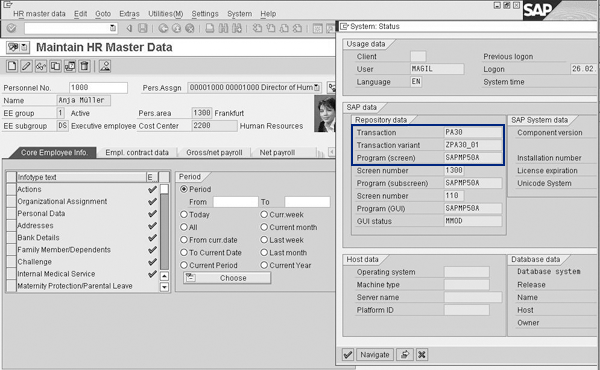Click the green checkmark Continue button in Status dialog

tap(348, 355)
